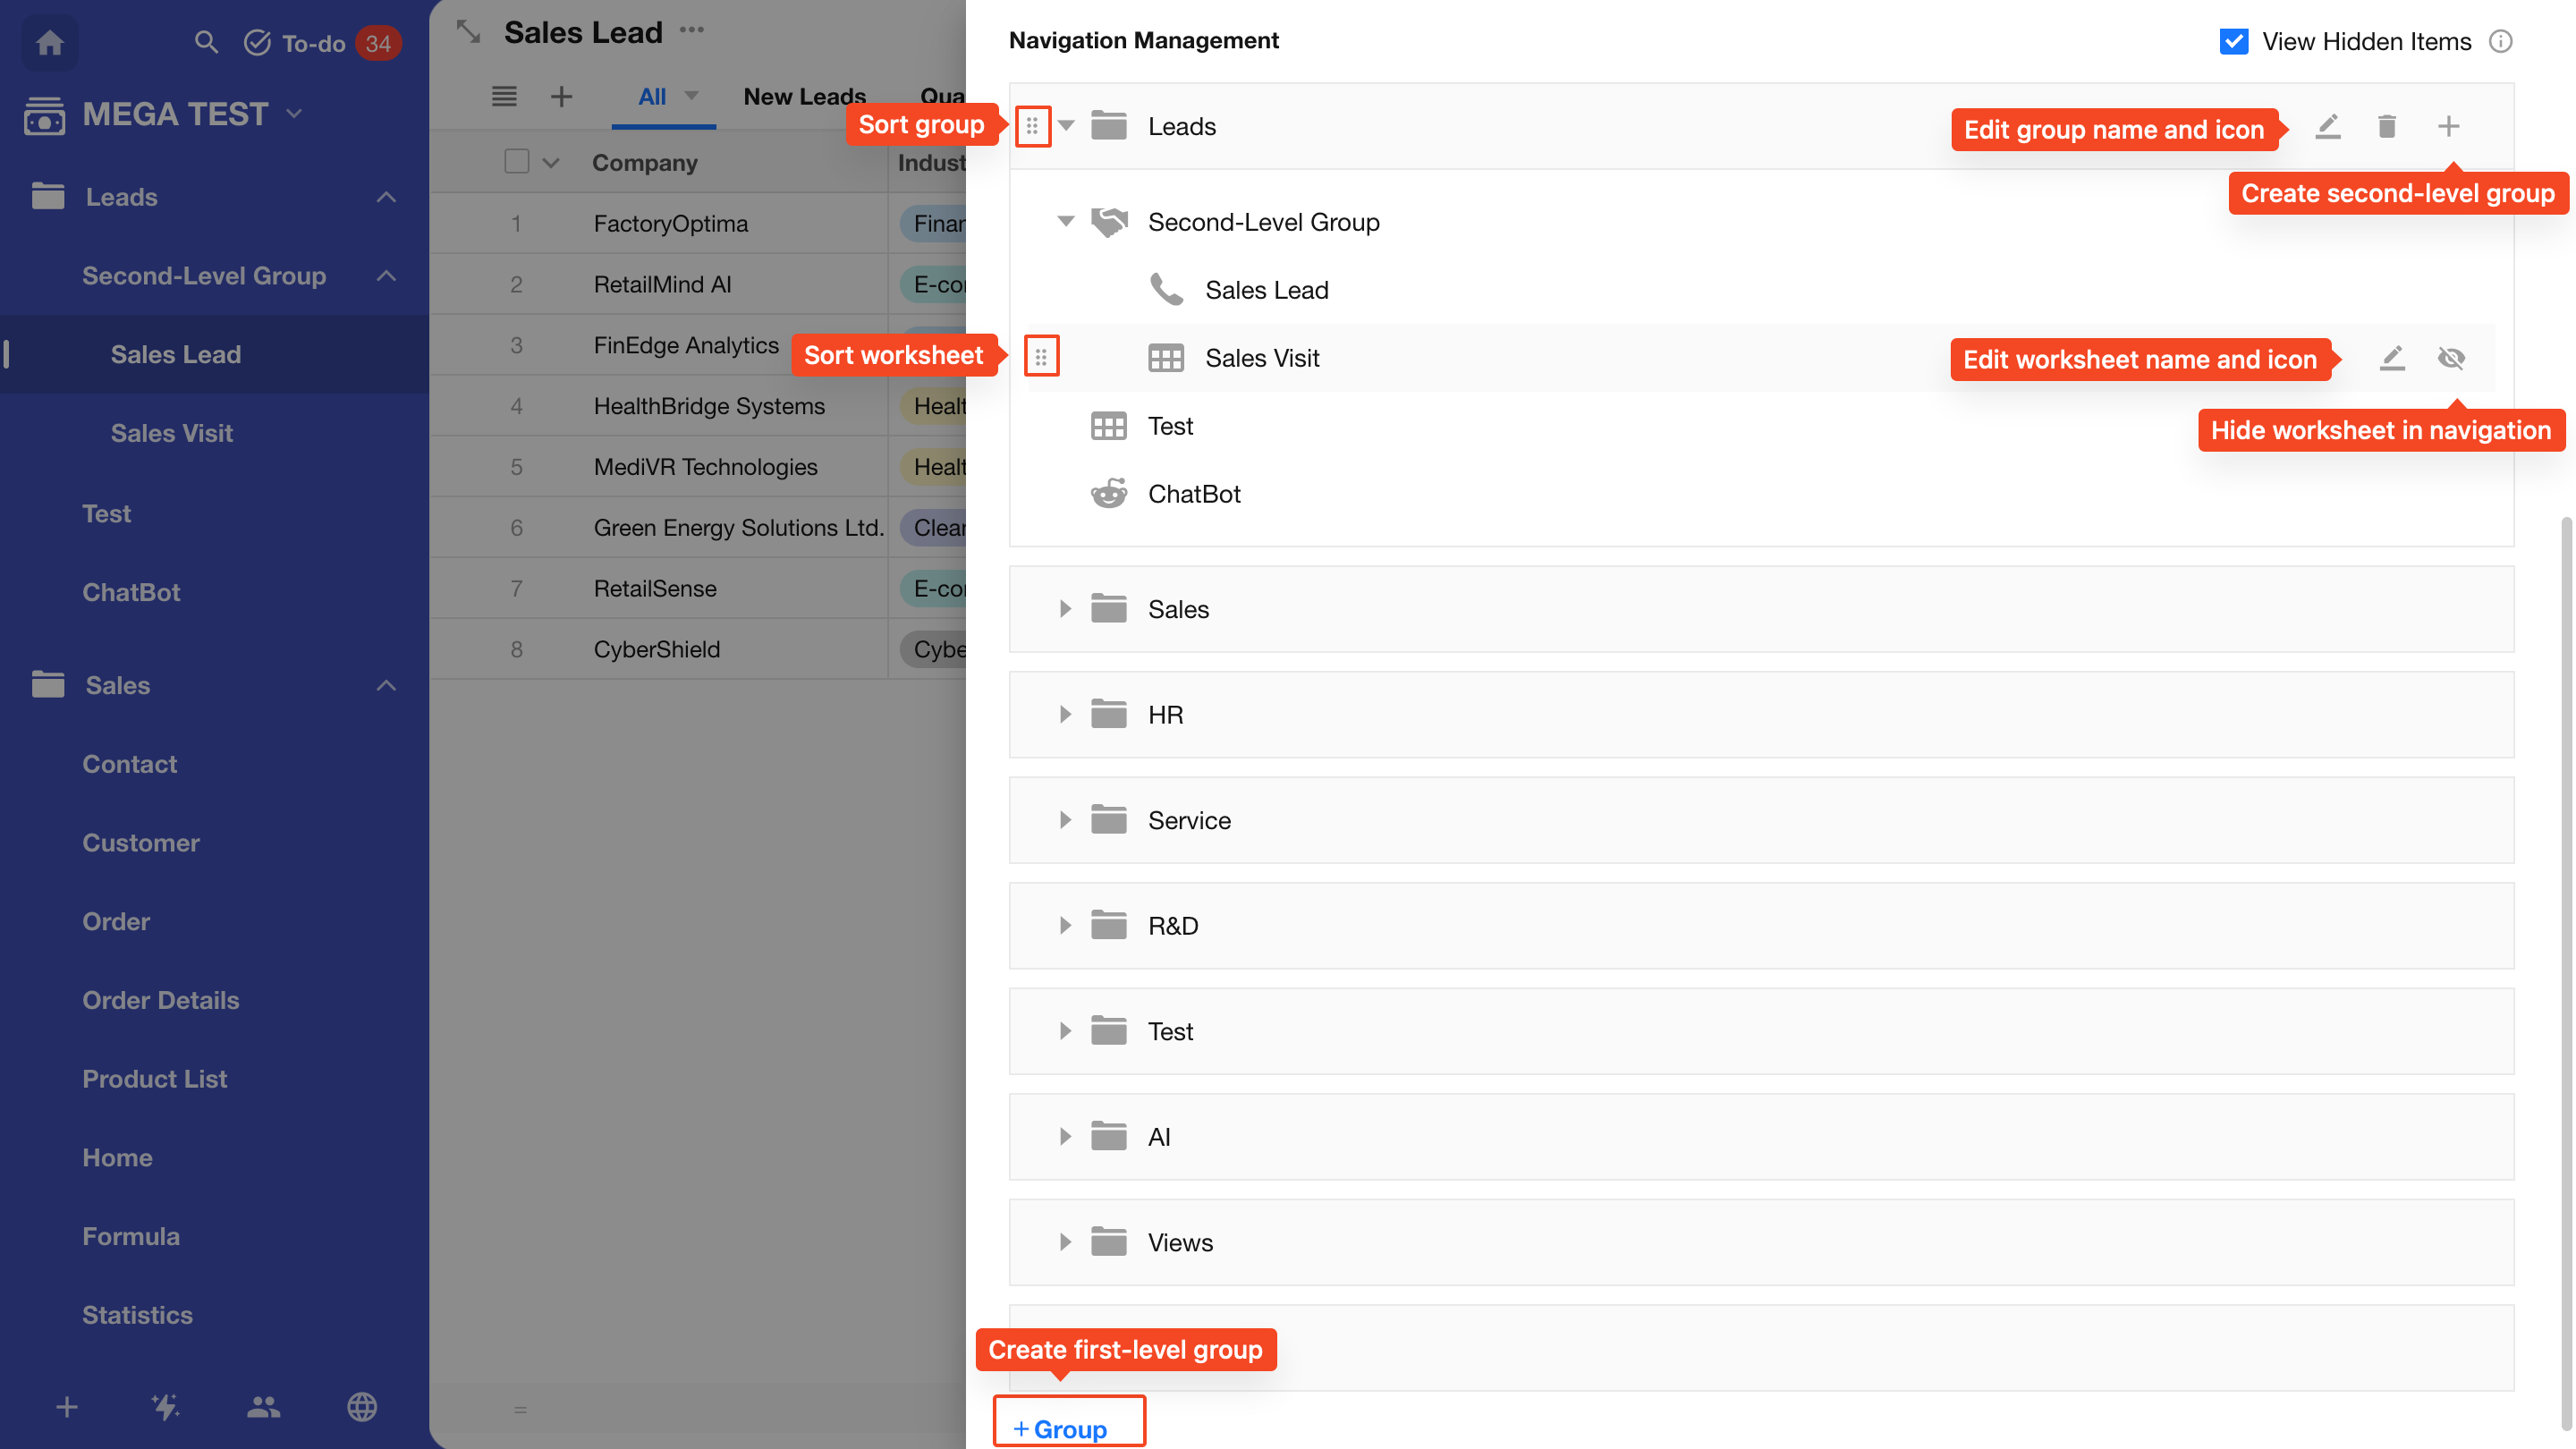Click the plus icon to create second-level group

coord(2449,127)
